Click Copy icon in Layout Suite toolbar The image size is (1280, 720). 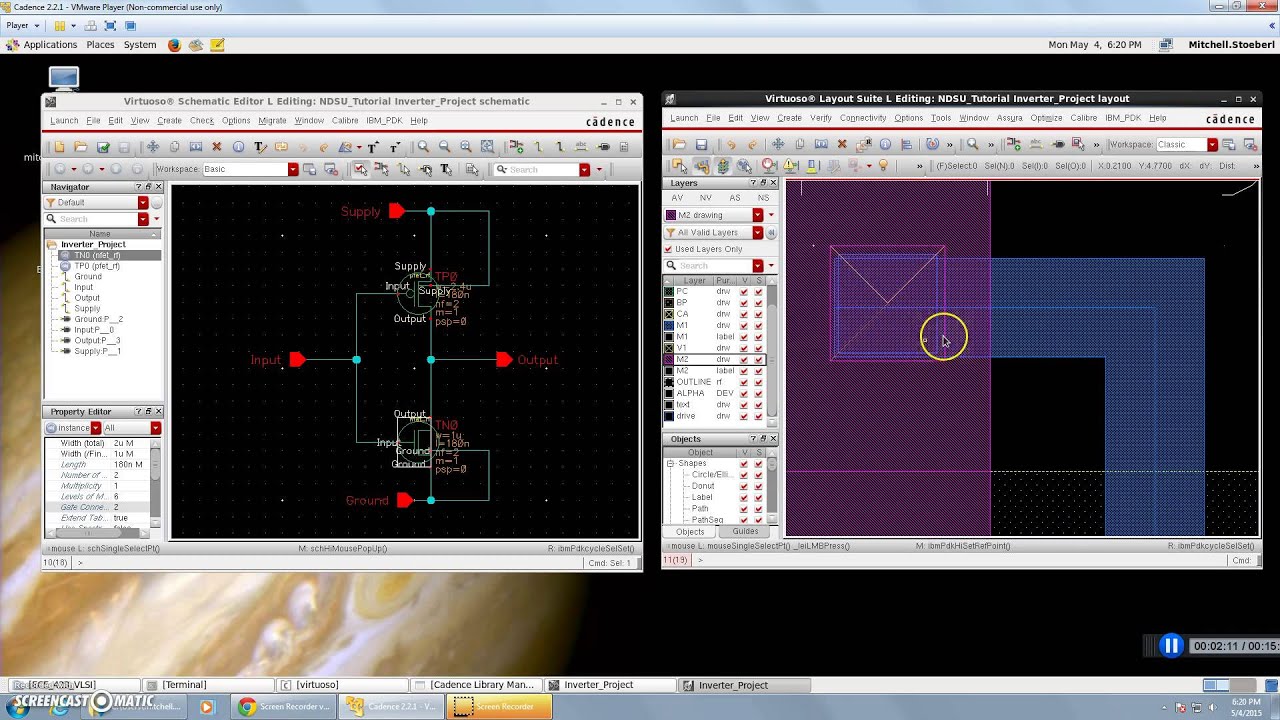point(799,145)
